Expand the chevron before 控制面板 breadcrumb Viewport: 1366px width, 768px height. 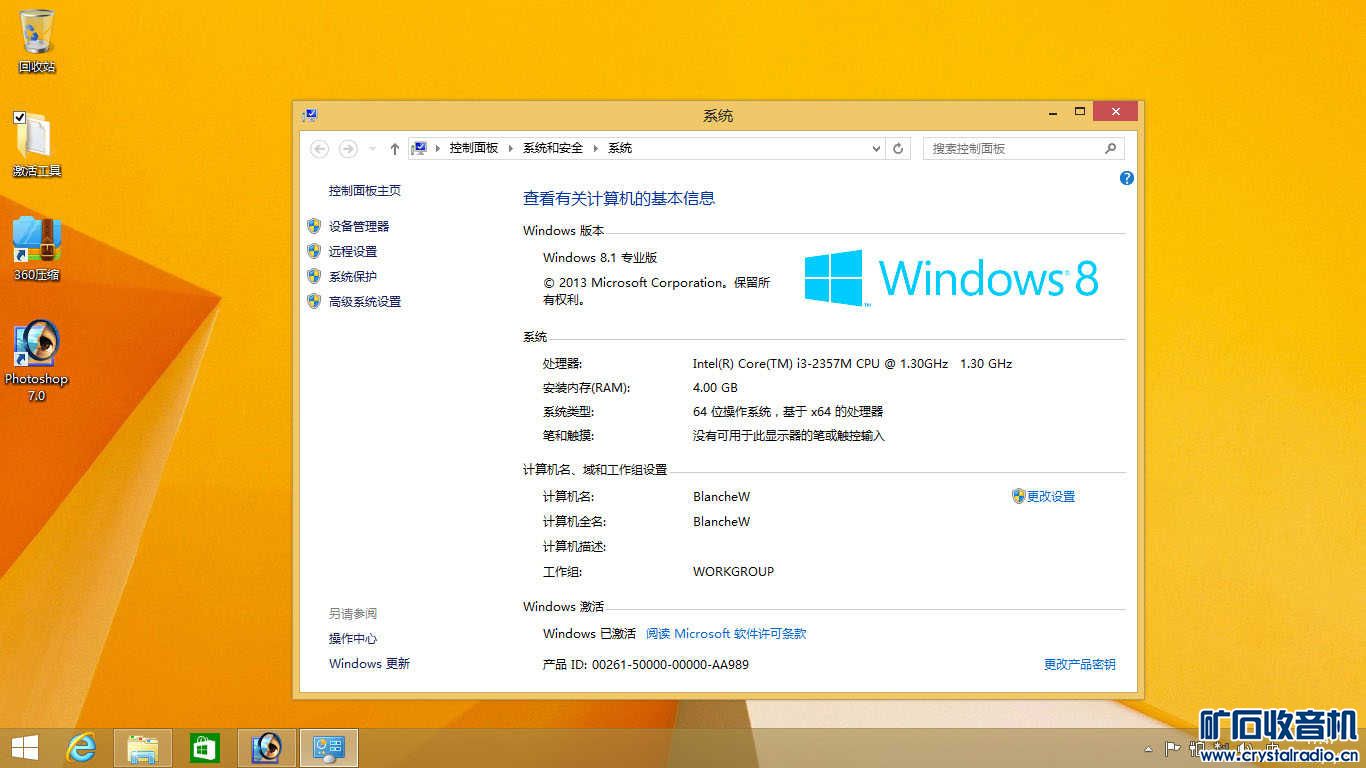(x=438, y=148)
